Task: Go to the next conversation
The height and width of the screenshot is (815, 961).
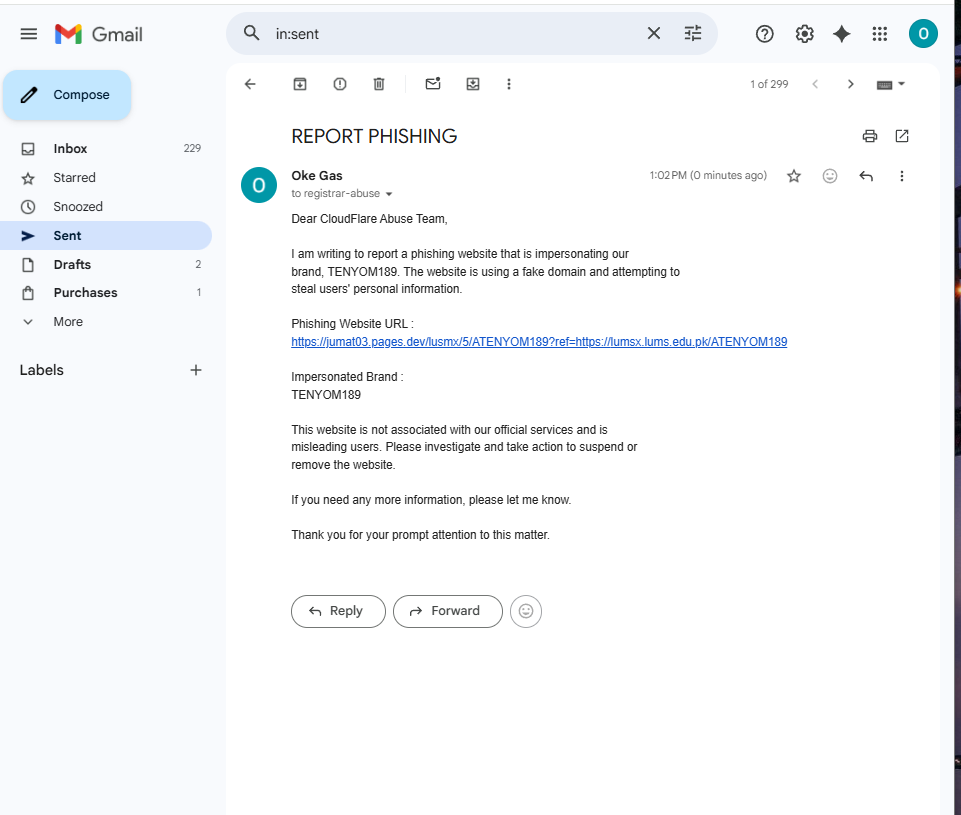Action: [850, 84]
